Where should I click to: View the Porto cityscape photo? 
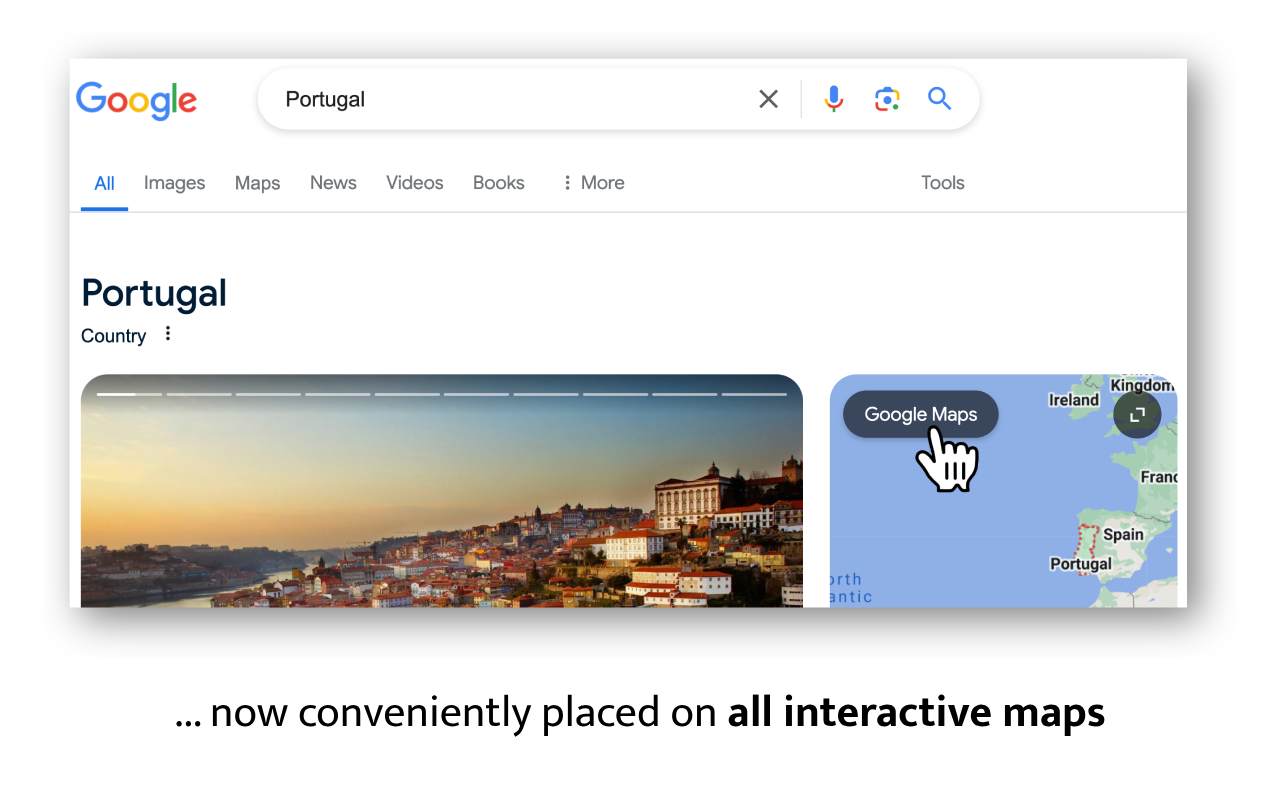pyautogui.click(x=442, y=491)
